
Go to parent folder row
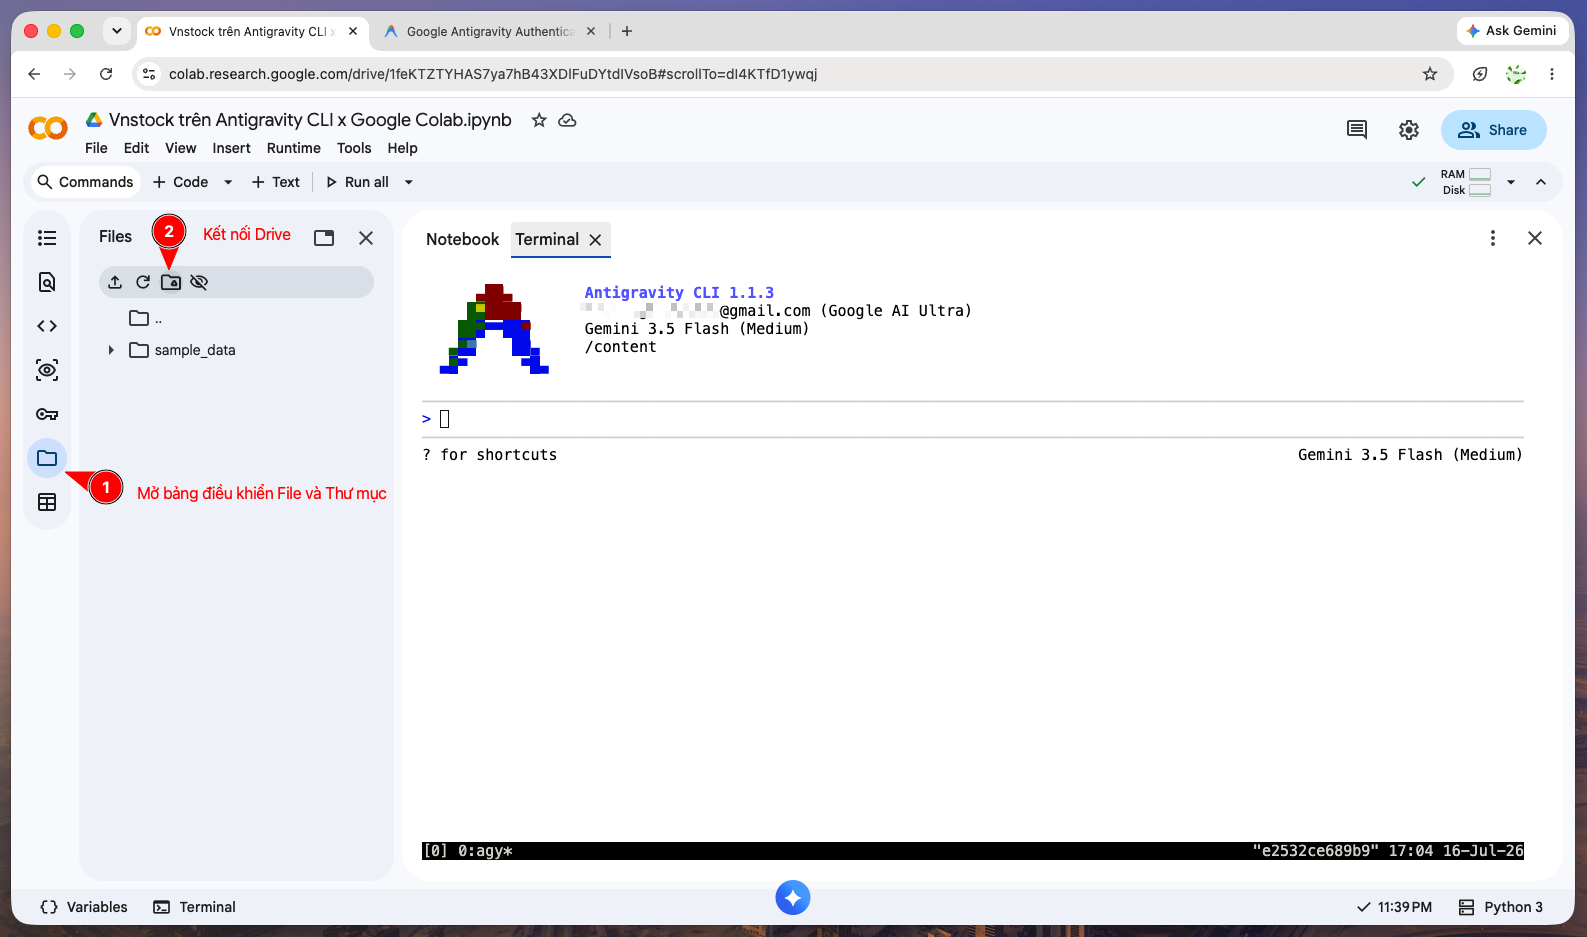click(145, 318)
